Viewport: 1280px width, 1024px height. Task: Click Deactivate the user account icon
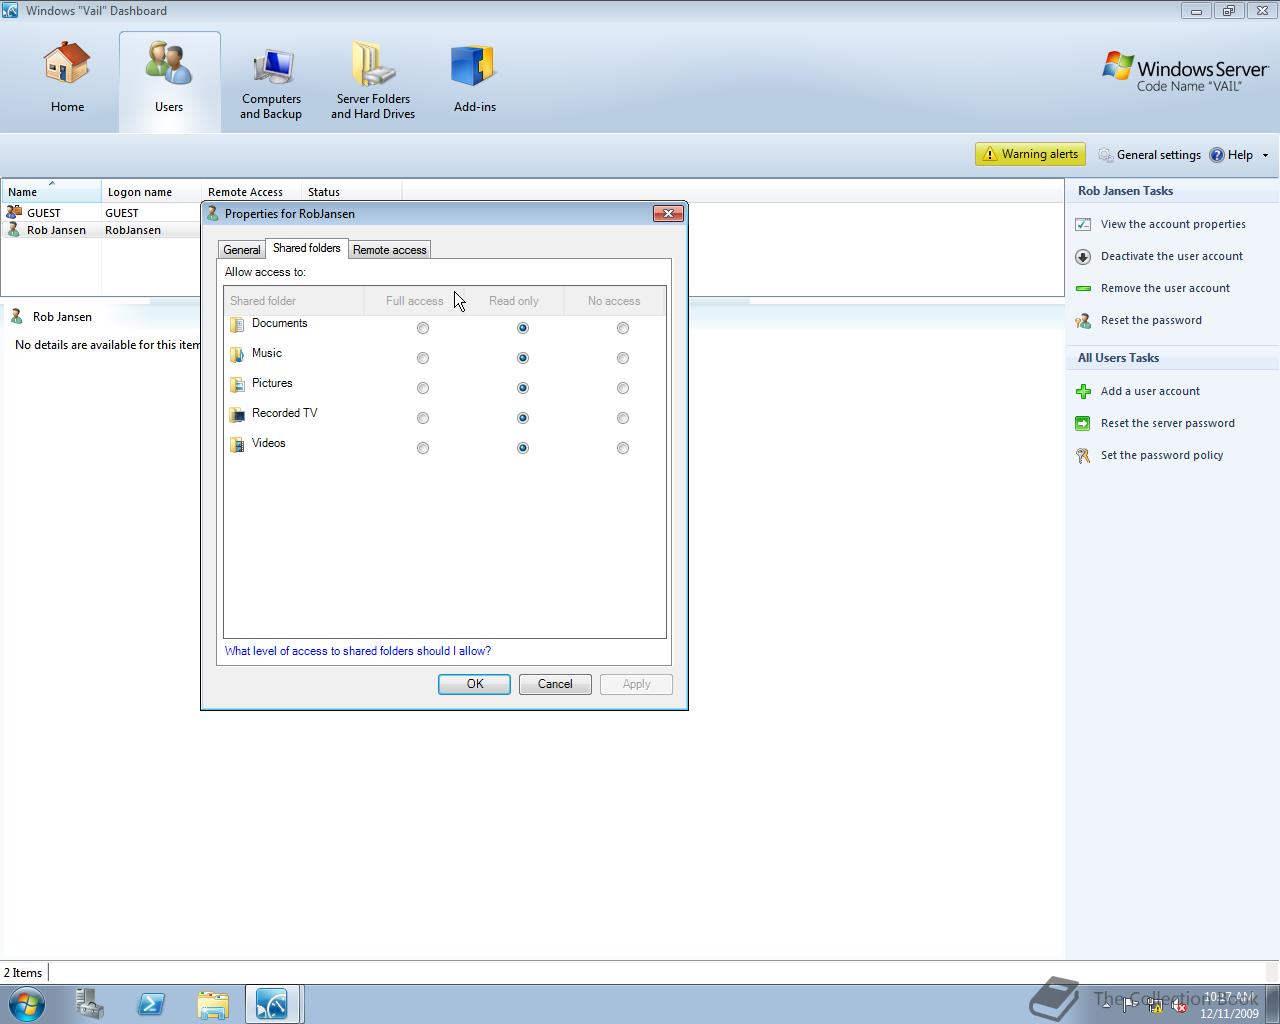pyautogui.click(x=1083, y=256)
